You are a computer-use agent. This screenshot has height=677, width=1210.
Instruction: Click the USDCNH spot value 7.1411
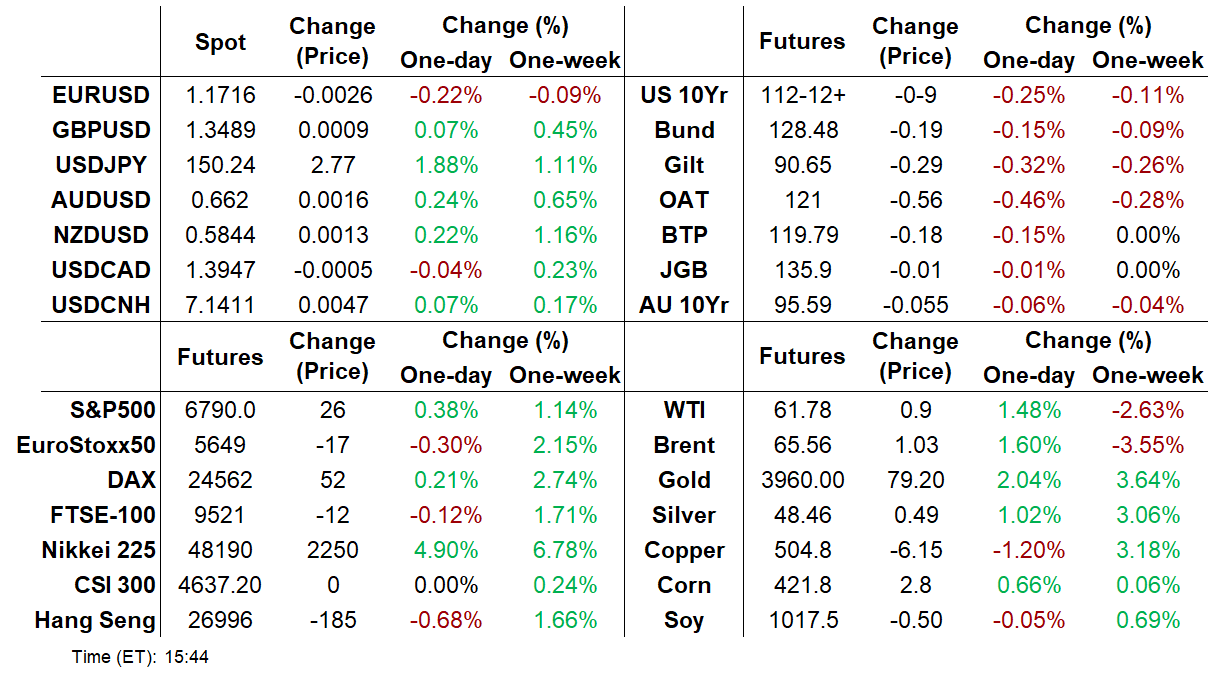coord(220,306)
